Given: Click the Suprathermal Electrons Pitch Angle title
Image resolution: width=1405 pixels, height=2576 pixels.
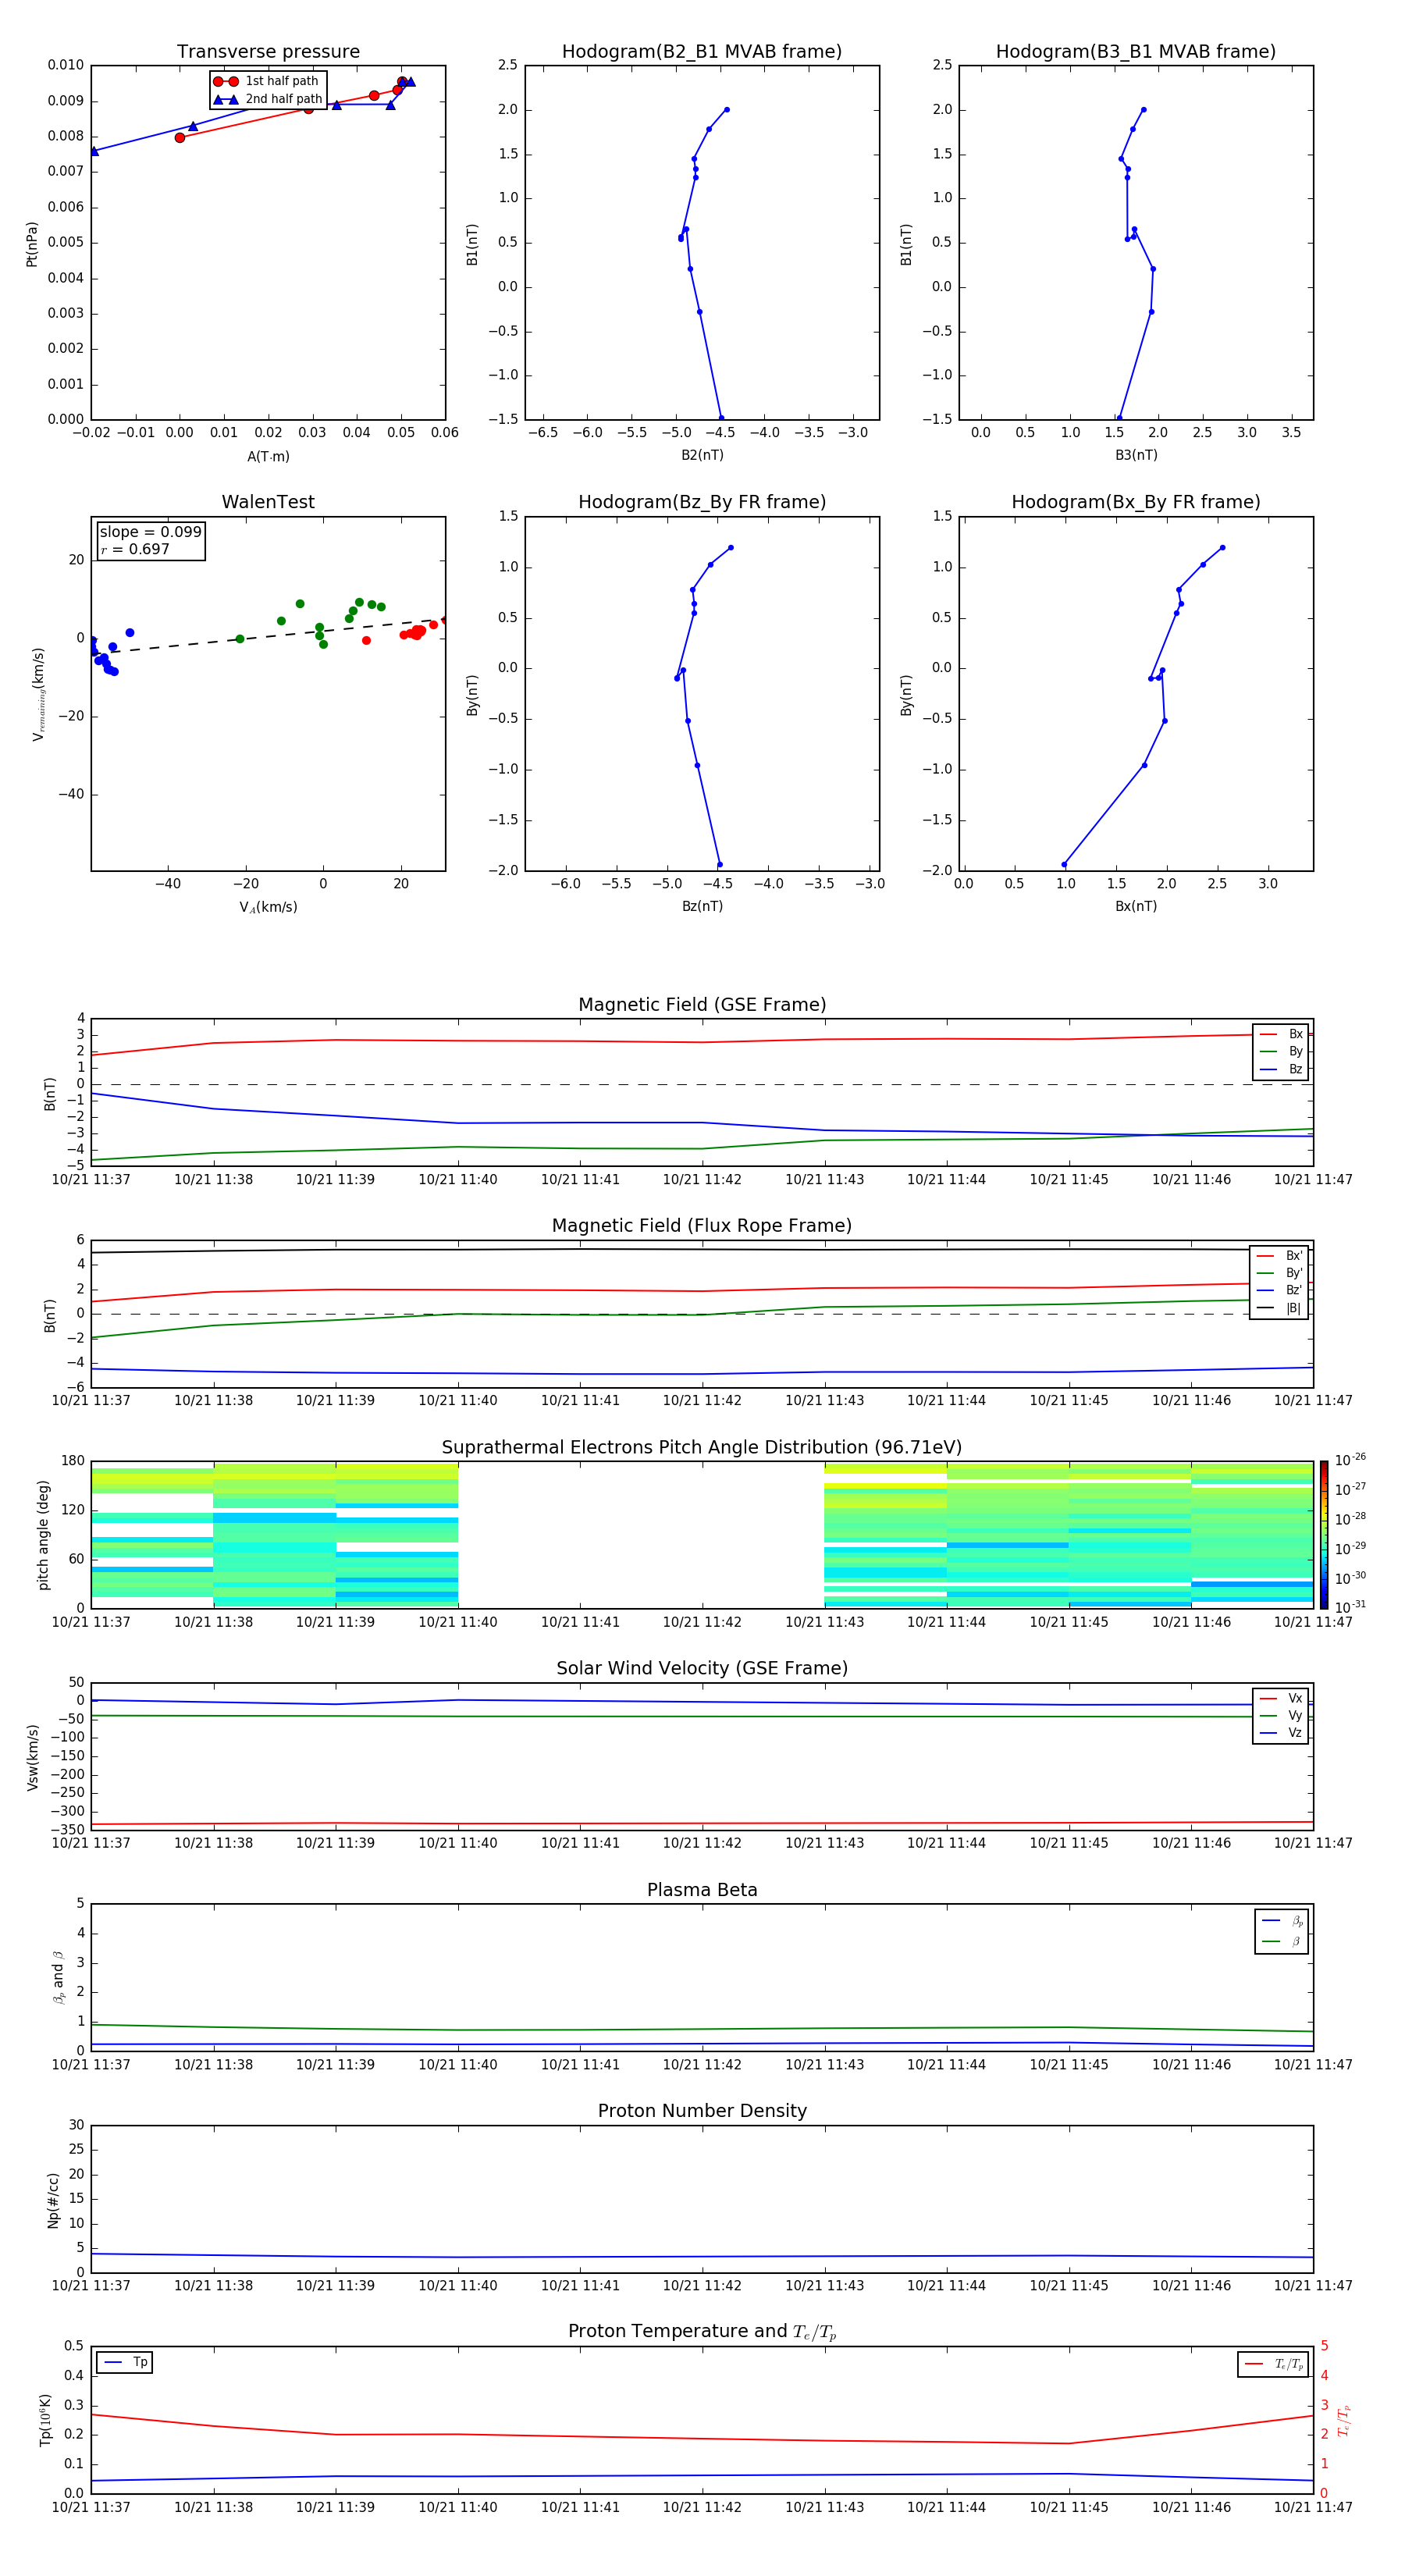Looking at the screenshot, I should pyautogui.click(x=702, y=1448).
